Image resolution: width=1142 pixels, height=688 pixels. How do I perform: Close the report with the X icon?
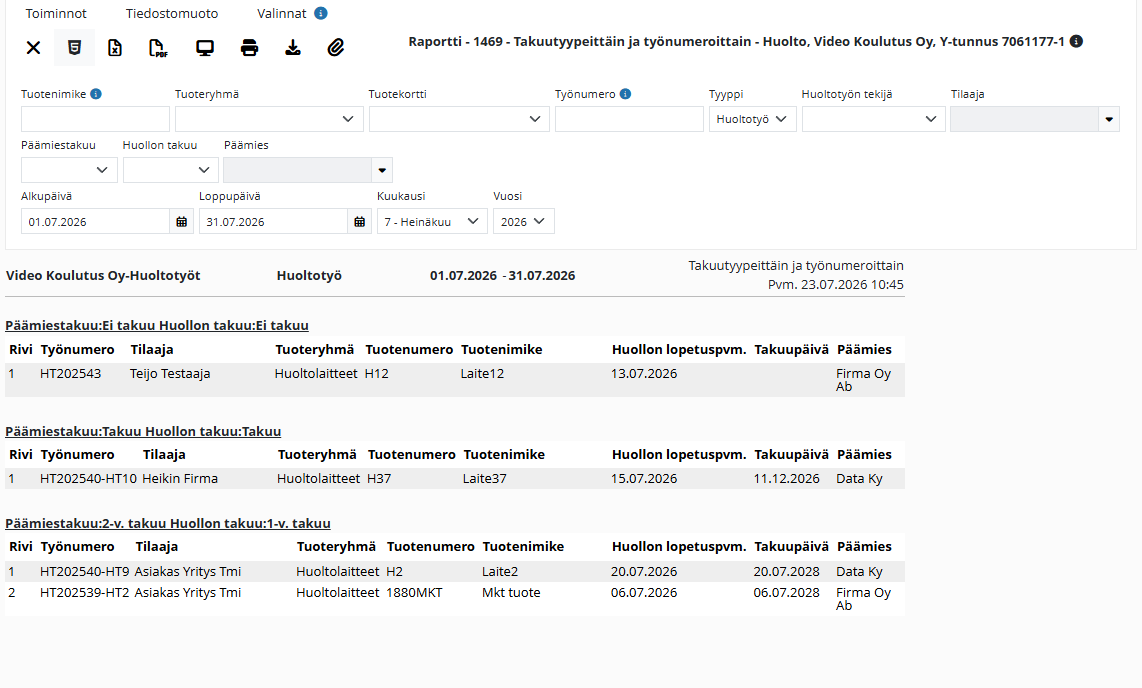tap(34, 48)
